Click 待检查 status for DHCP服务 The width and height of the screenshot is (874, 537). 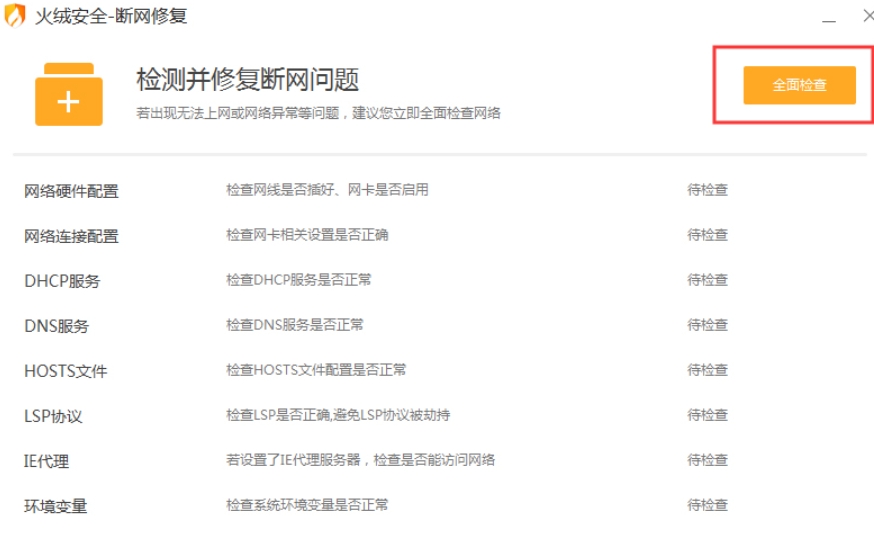(708, 279)
